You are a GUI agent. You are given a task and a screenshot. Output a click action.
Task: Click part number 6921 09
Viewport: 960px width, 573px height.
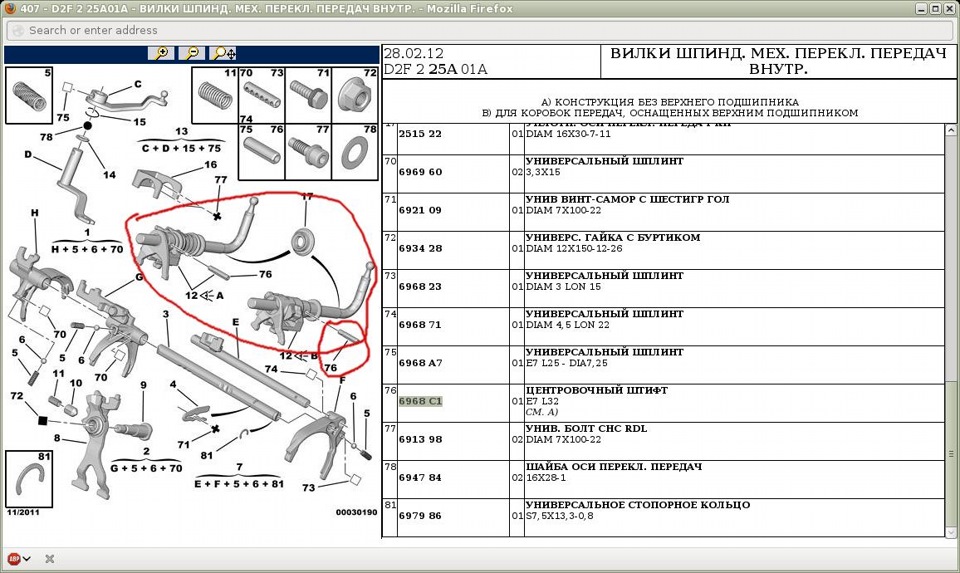(420, 210)
